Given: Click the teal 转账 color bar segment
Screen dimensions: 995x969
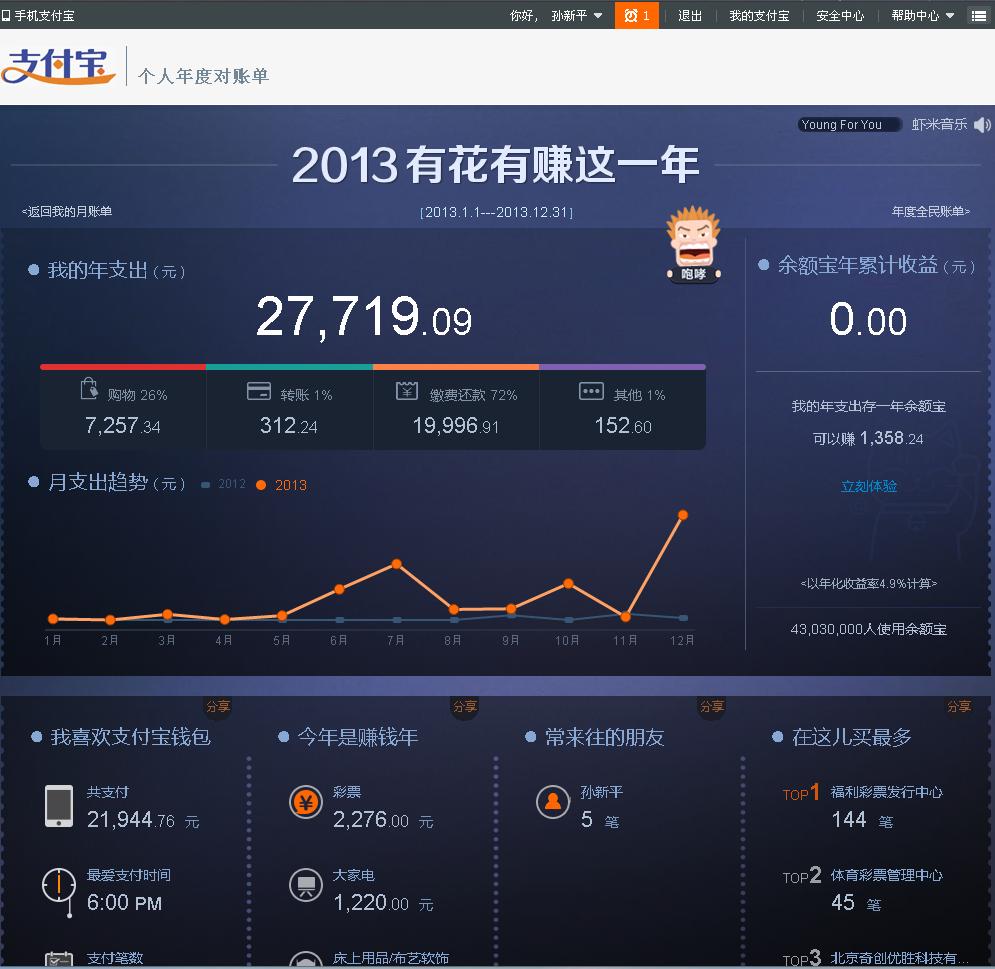Looking at the screenshot, I should [x=289, y=367].
